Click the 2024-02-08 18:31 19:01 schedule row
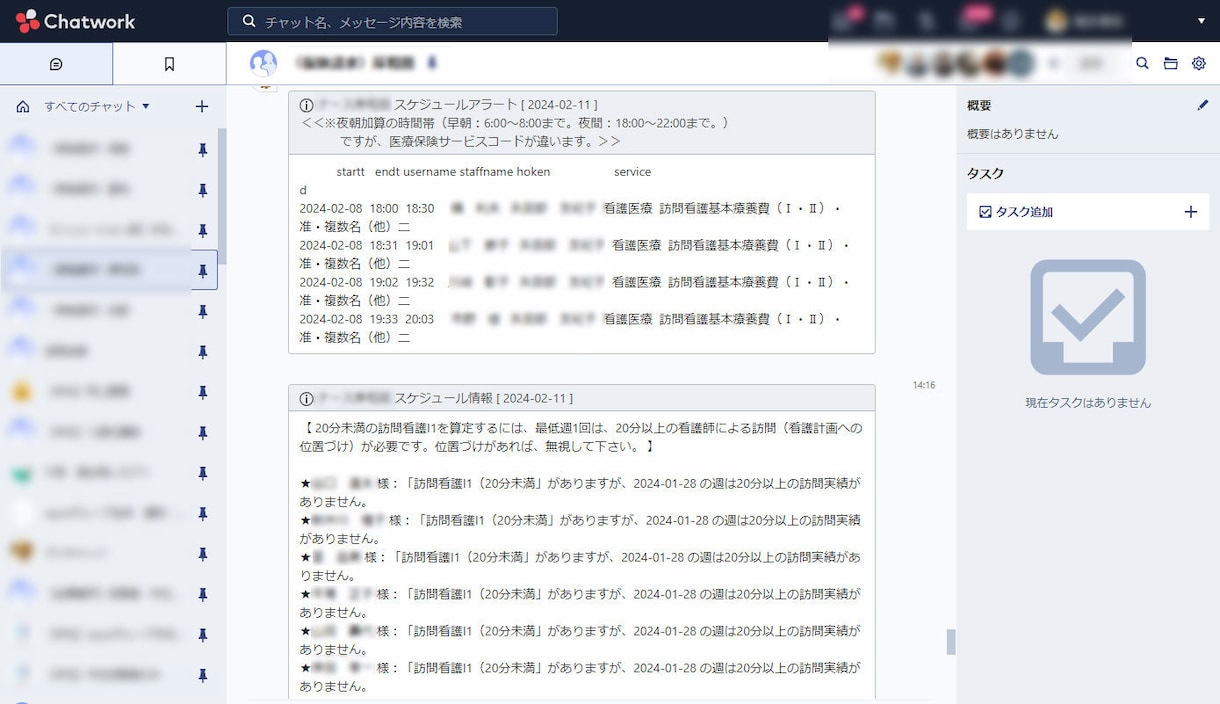This screenshot has height=704, width=1220. click(x=575, y=255)
